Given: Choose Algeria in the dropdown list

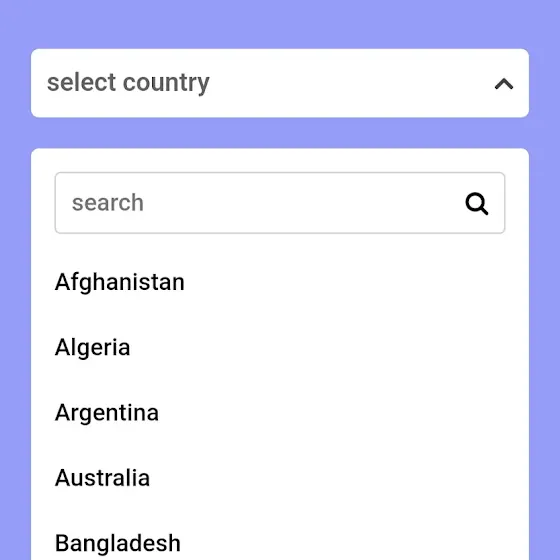Looking at the screenshot, I should (x=92, y=348).
